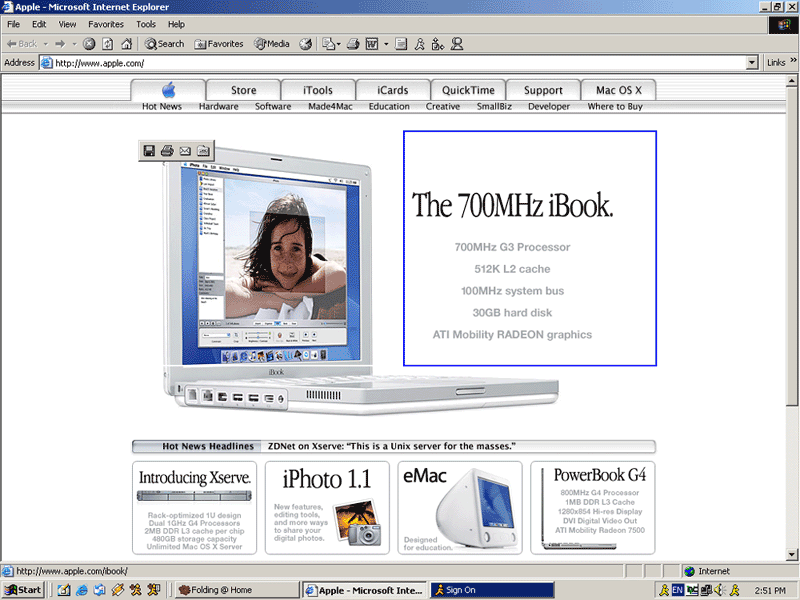800x600 pixels.
Task: Stop loading the page
Action: coord(89,44)
